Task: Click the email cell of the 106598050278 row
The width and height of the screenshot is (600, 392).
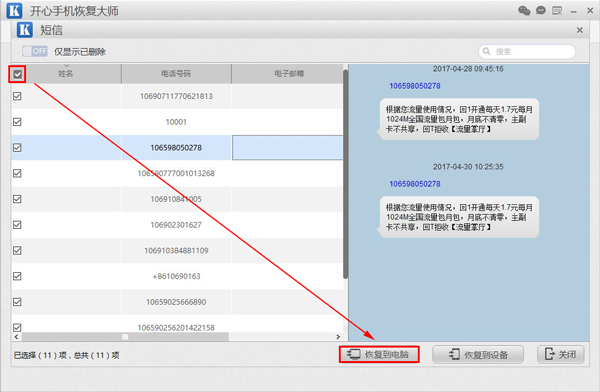Action: [287, 147]
